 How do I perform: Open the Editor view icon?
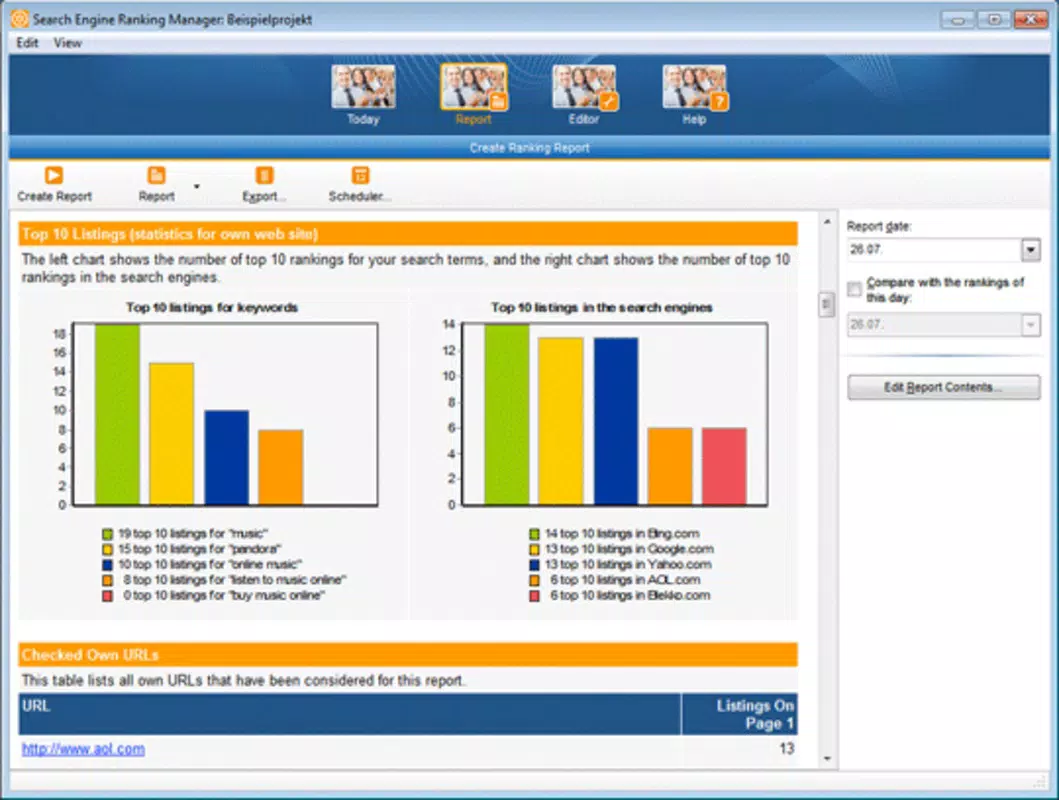(584, 87)
